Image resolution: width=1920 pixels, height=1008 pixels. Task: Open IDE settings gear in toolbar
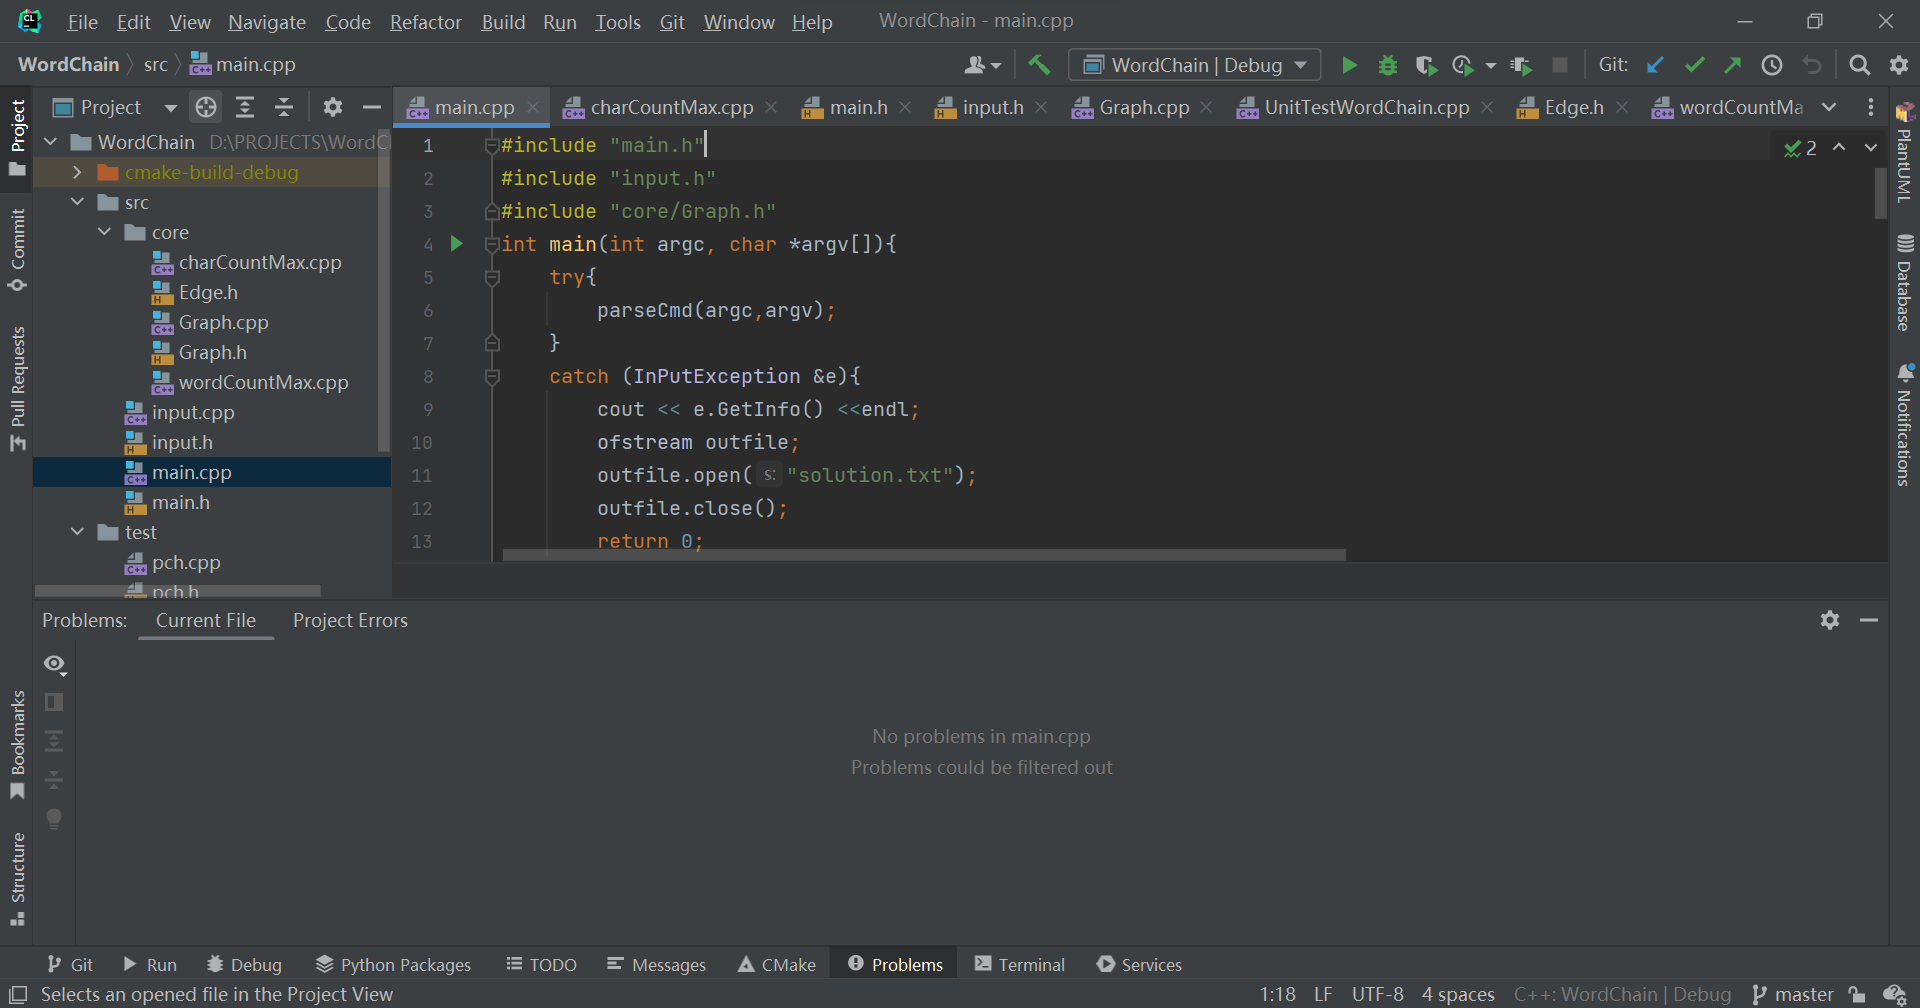tap(1898, 65)
